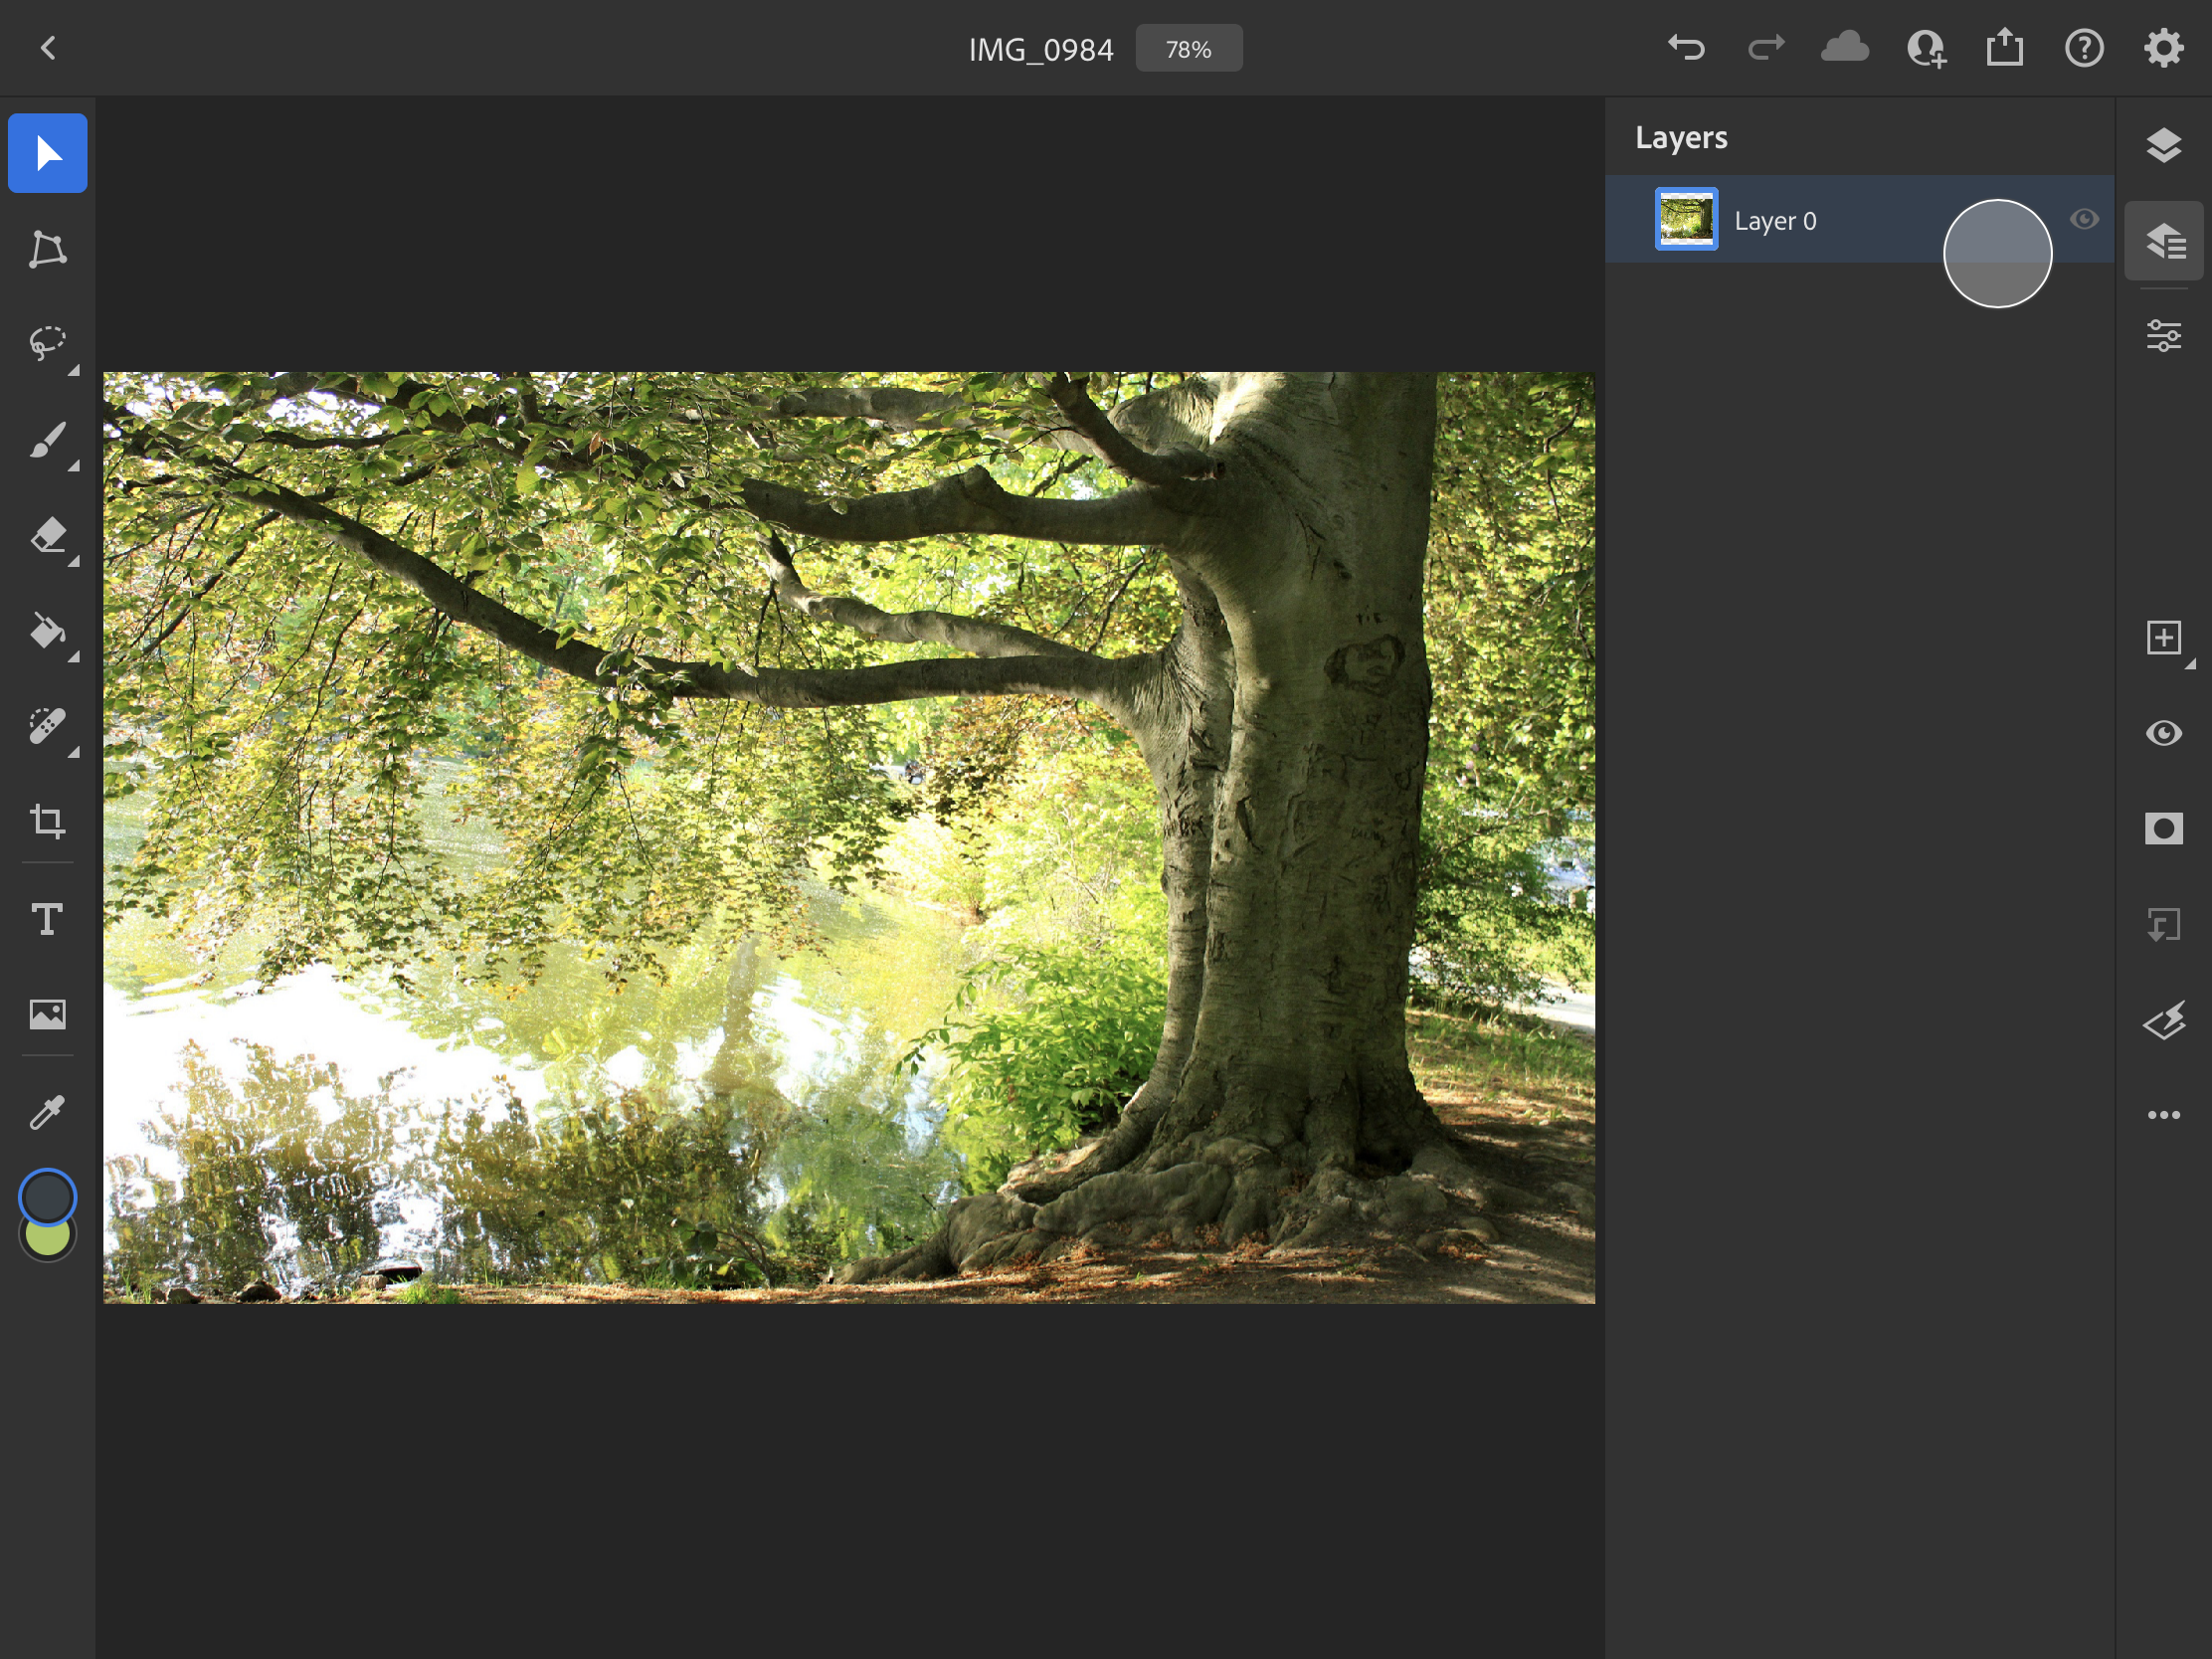Open the Layer Properties panel
The image size is (2212, 1659).
2163,336
